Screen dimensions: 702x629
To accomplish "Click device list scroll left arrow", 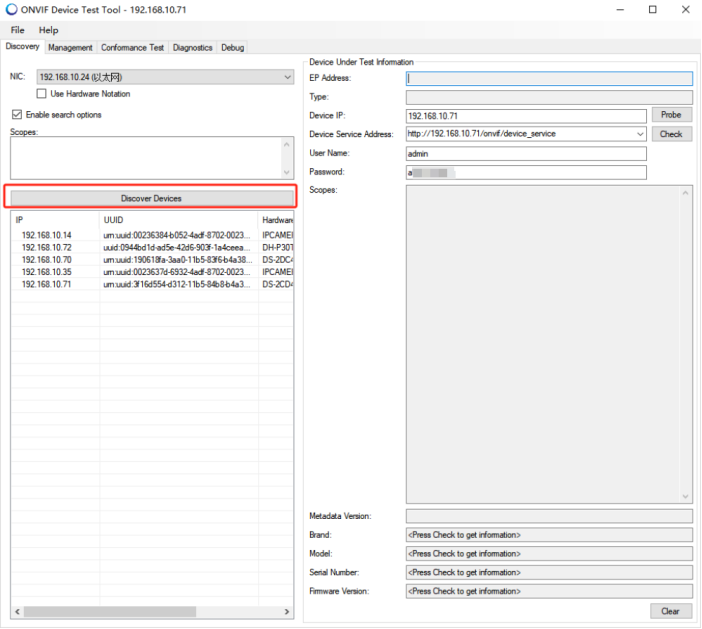I will 17,612.
